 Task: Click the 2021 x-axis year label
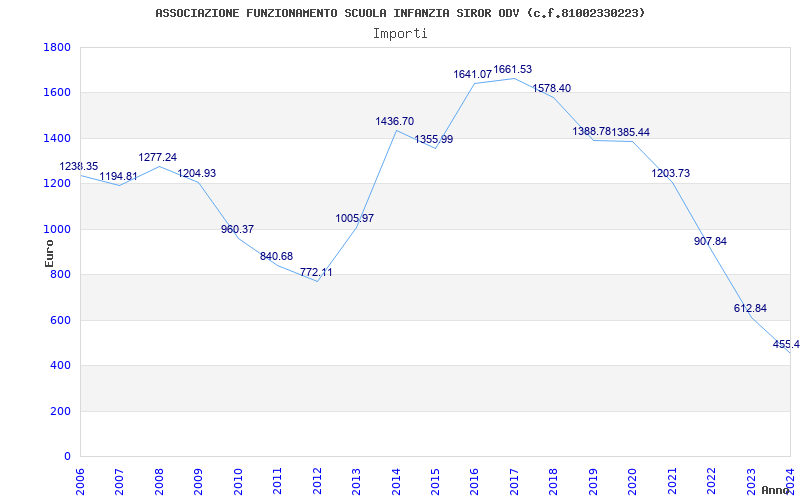pyautogui.click(x=671, y=482)
